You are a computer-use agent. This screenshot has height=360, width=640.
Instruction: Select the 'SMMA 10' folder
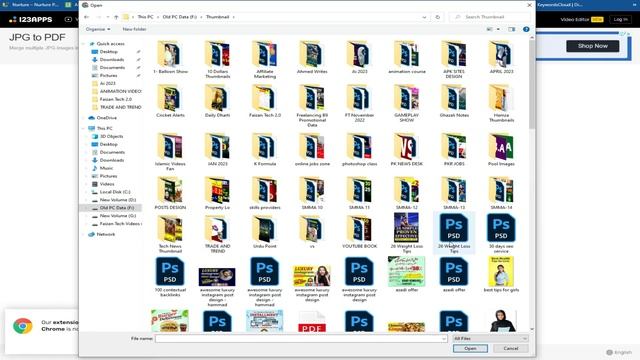312,193
